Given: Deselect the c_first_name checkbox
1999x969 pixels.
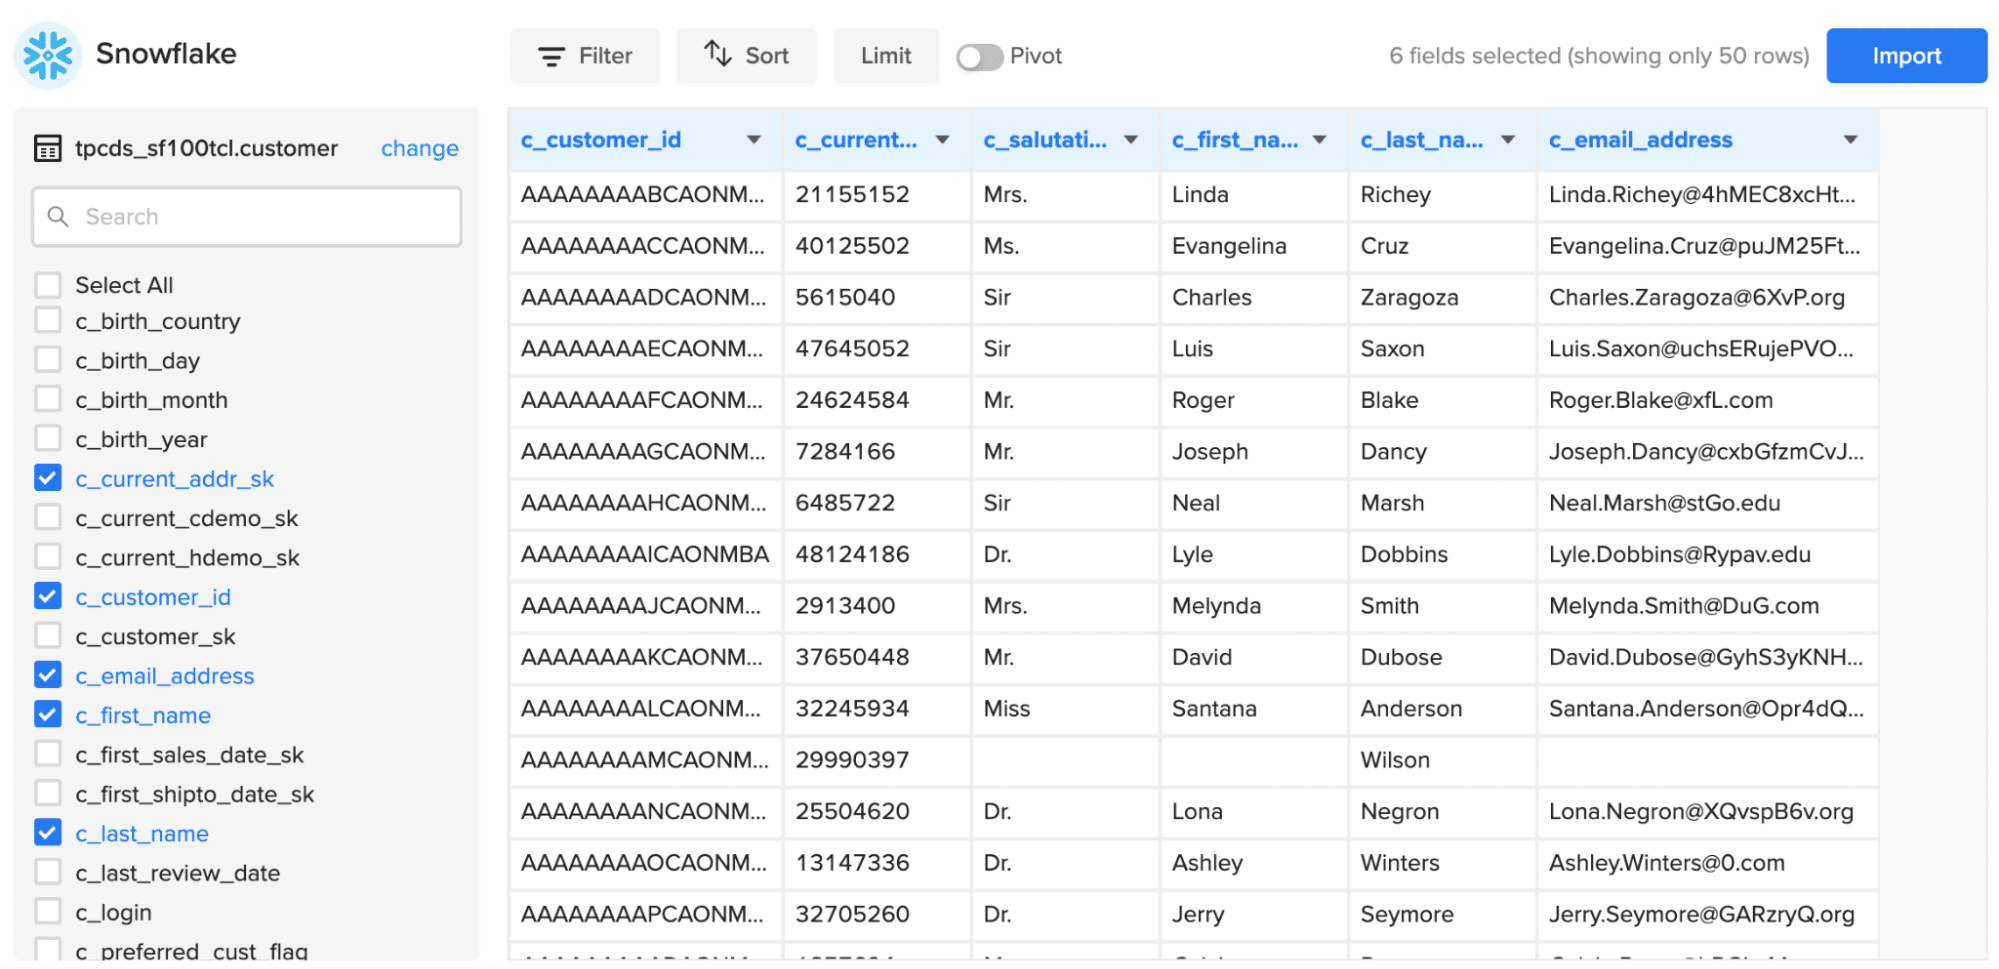Looking at the screenshot, I should point(48,714).
